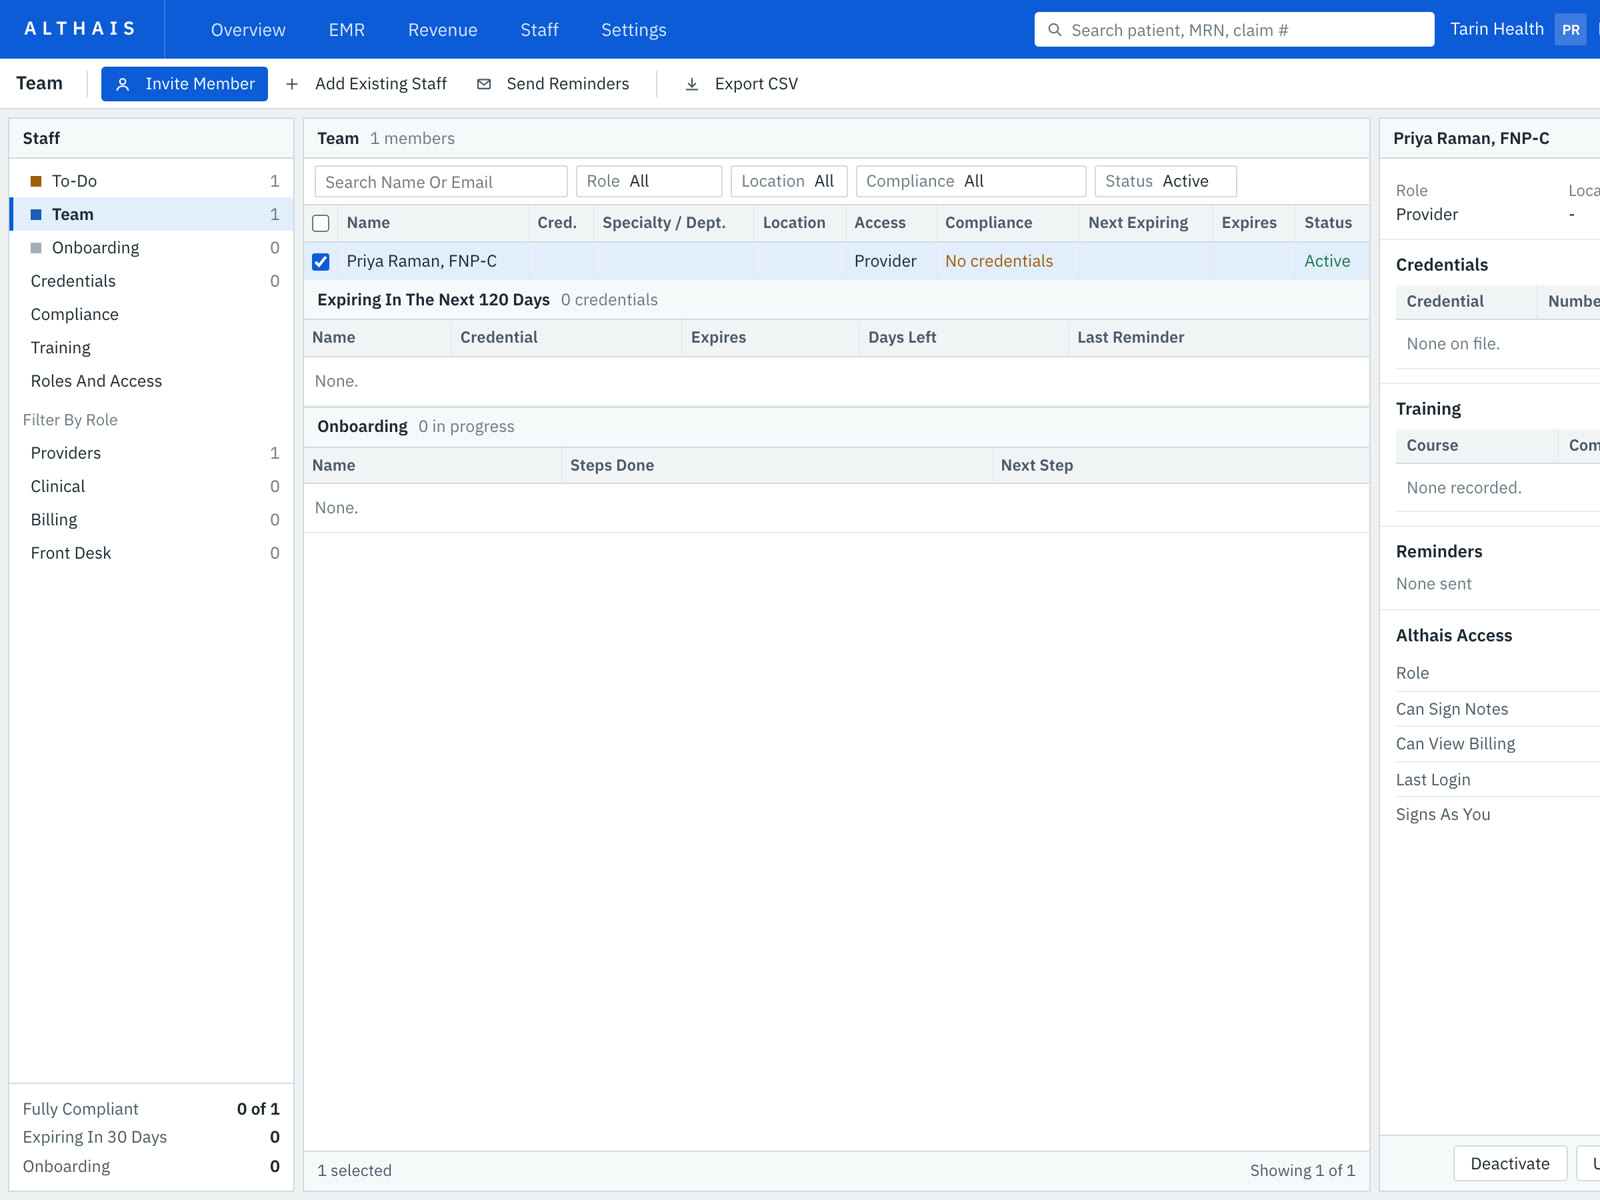Open Training in the sidebar
The width and height of the screenshot is (1600, 1200).
pyautogui.click(x=152, y=348)
